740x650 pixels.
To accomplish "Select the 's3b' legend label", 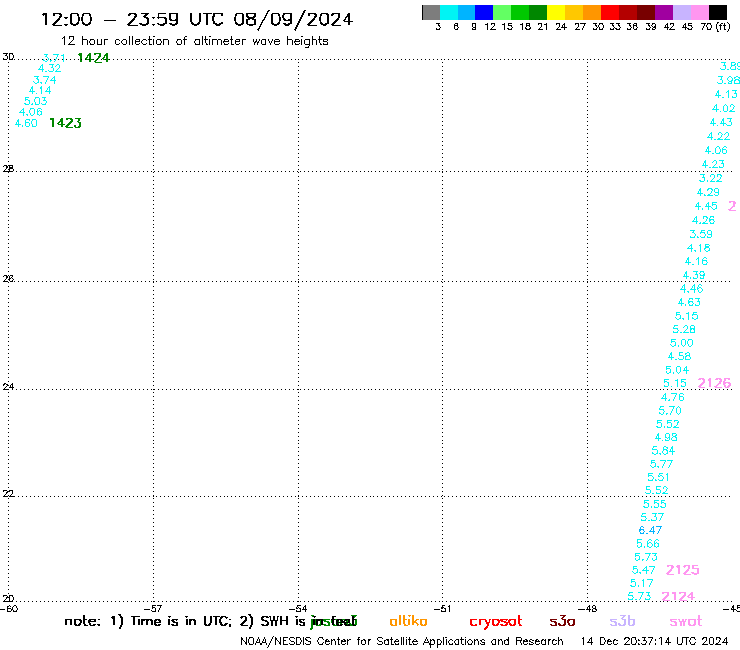I will 622,621.
